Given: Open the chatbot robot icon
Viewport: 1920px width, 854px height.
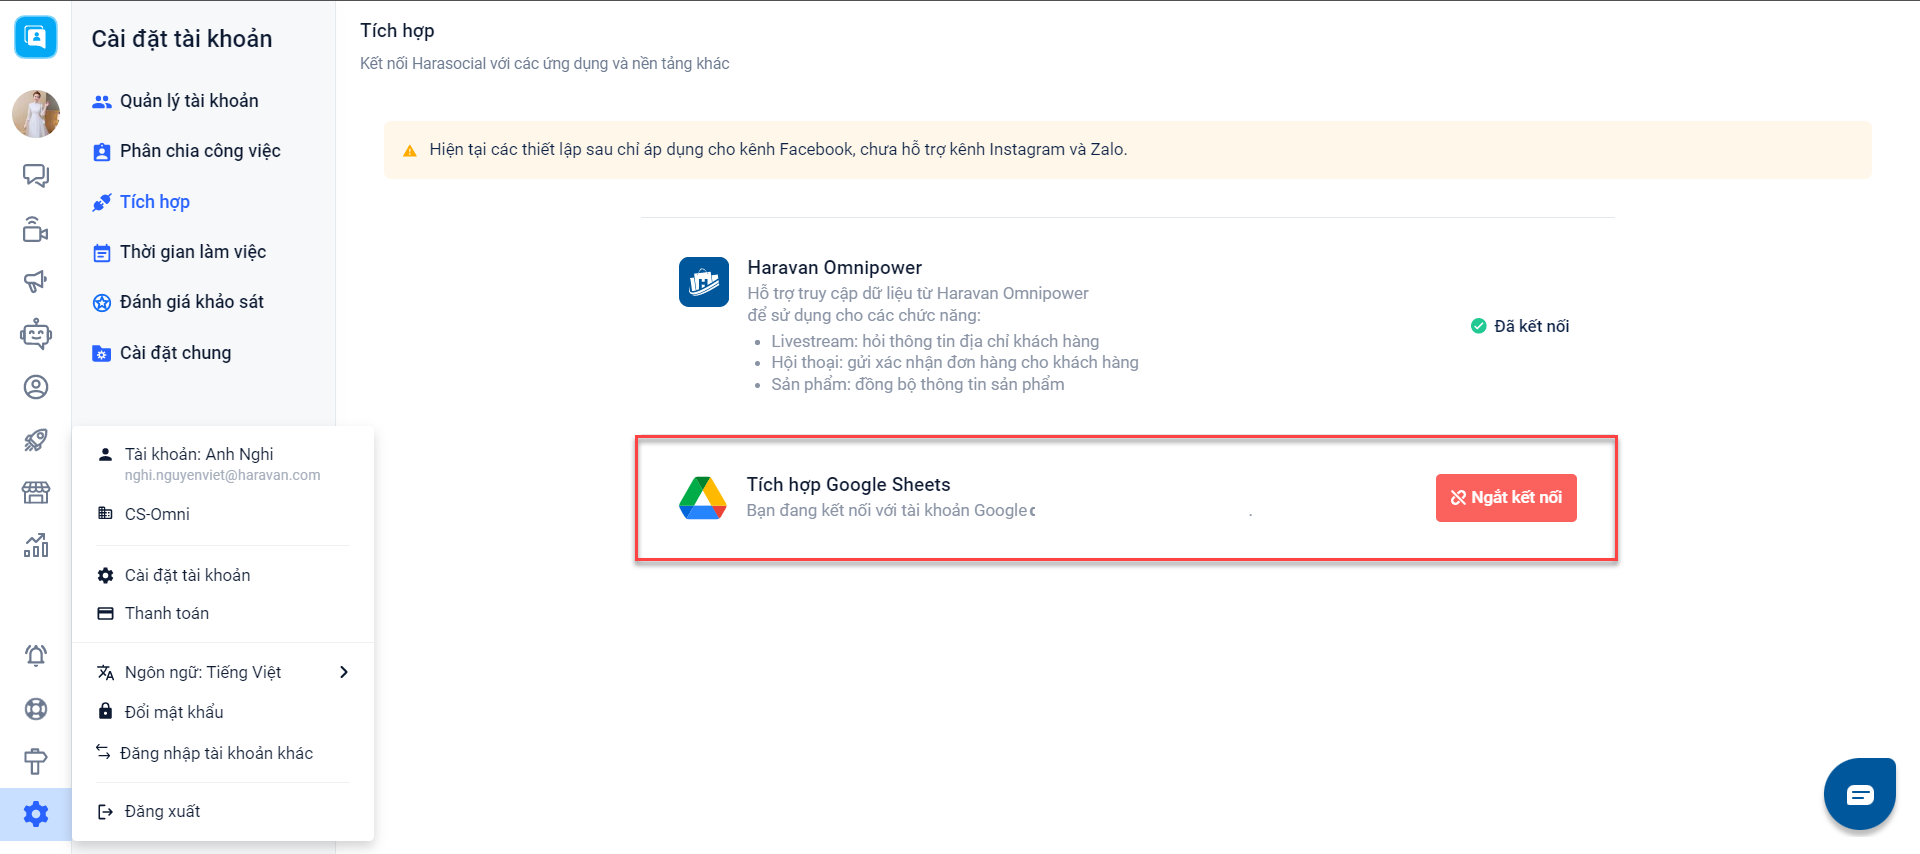Looking at the screenshot, I should coord(36,334).
